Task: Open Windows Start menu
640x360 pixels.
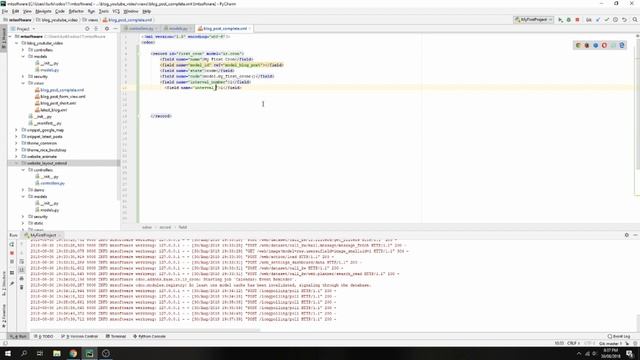Action: (x=8, y=353)
